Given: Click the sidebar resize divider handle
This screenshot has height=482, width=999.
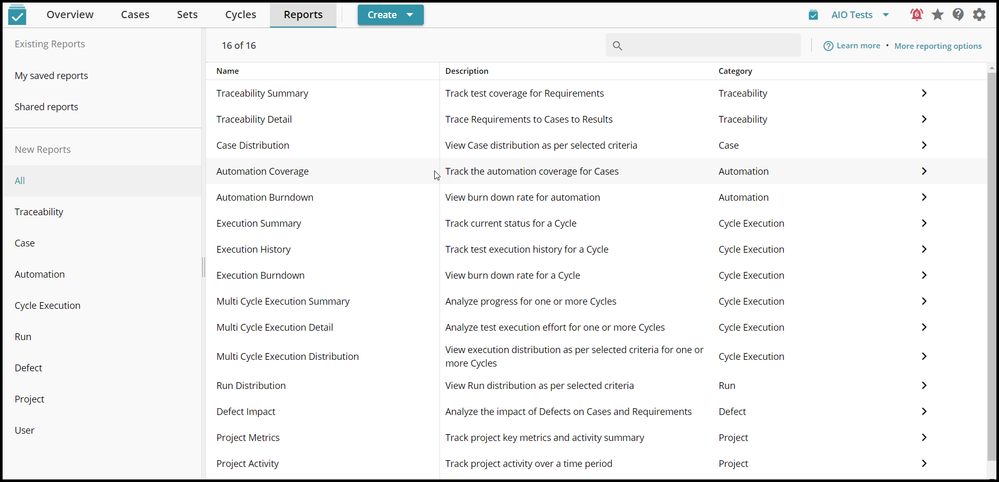Looking at the screenshot, I should (x=203, y=267).
